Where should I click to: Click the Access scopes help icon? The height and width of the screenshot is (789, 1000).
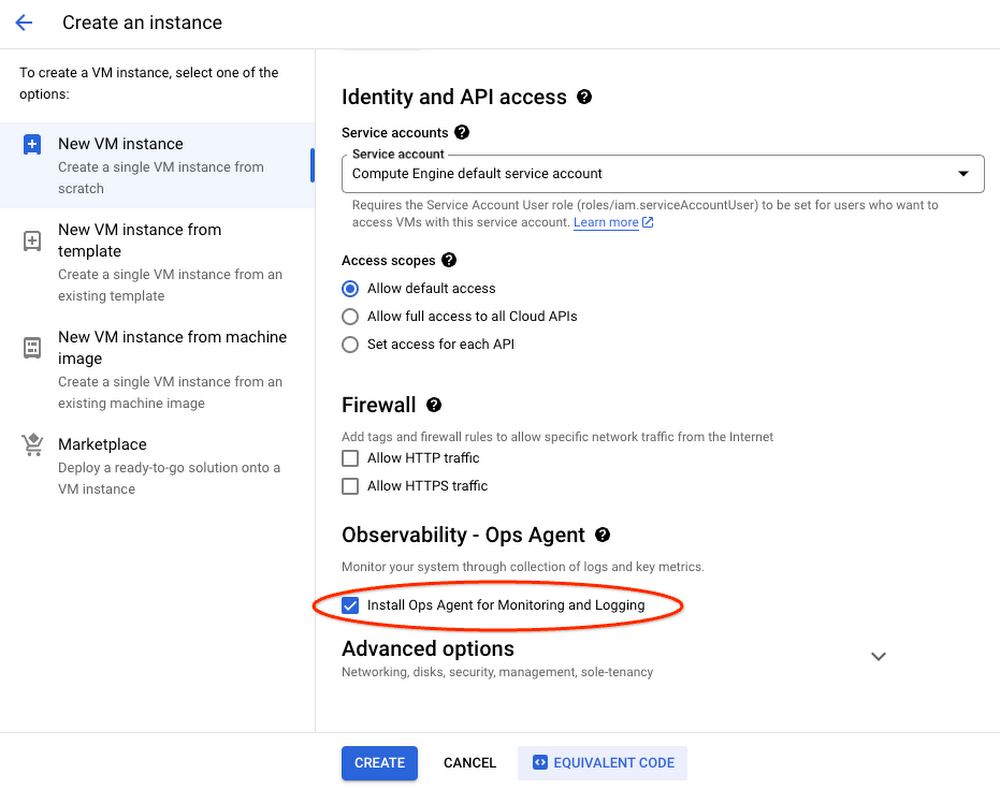click(449, 260)
